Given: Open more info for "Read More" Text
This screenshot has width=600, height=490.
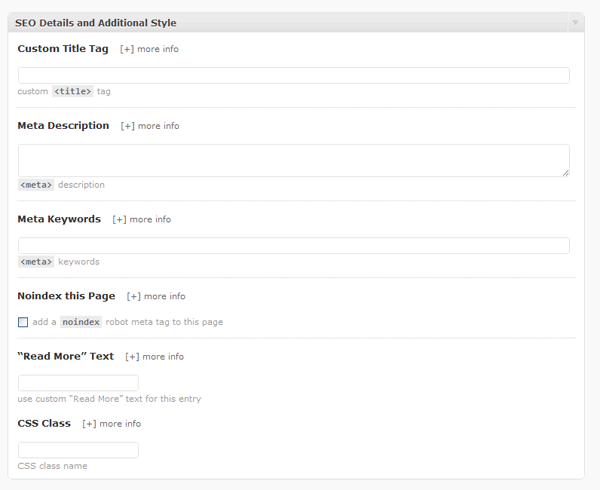Looking at the screenshot, I should tap(155, 356).
